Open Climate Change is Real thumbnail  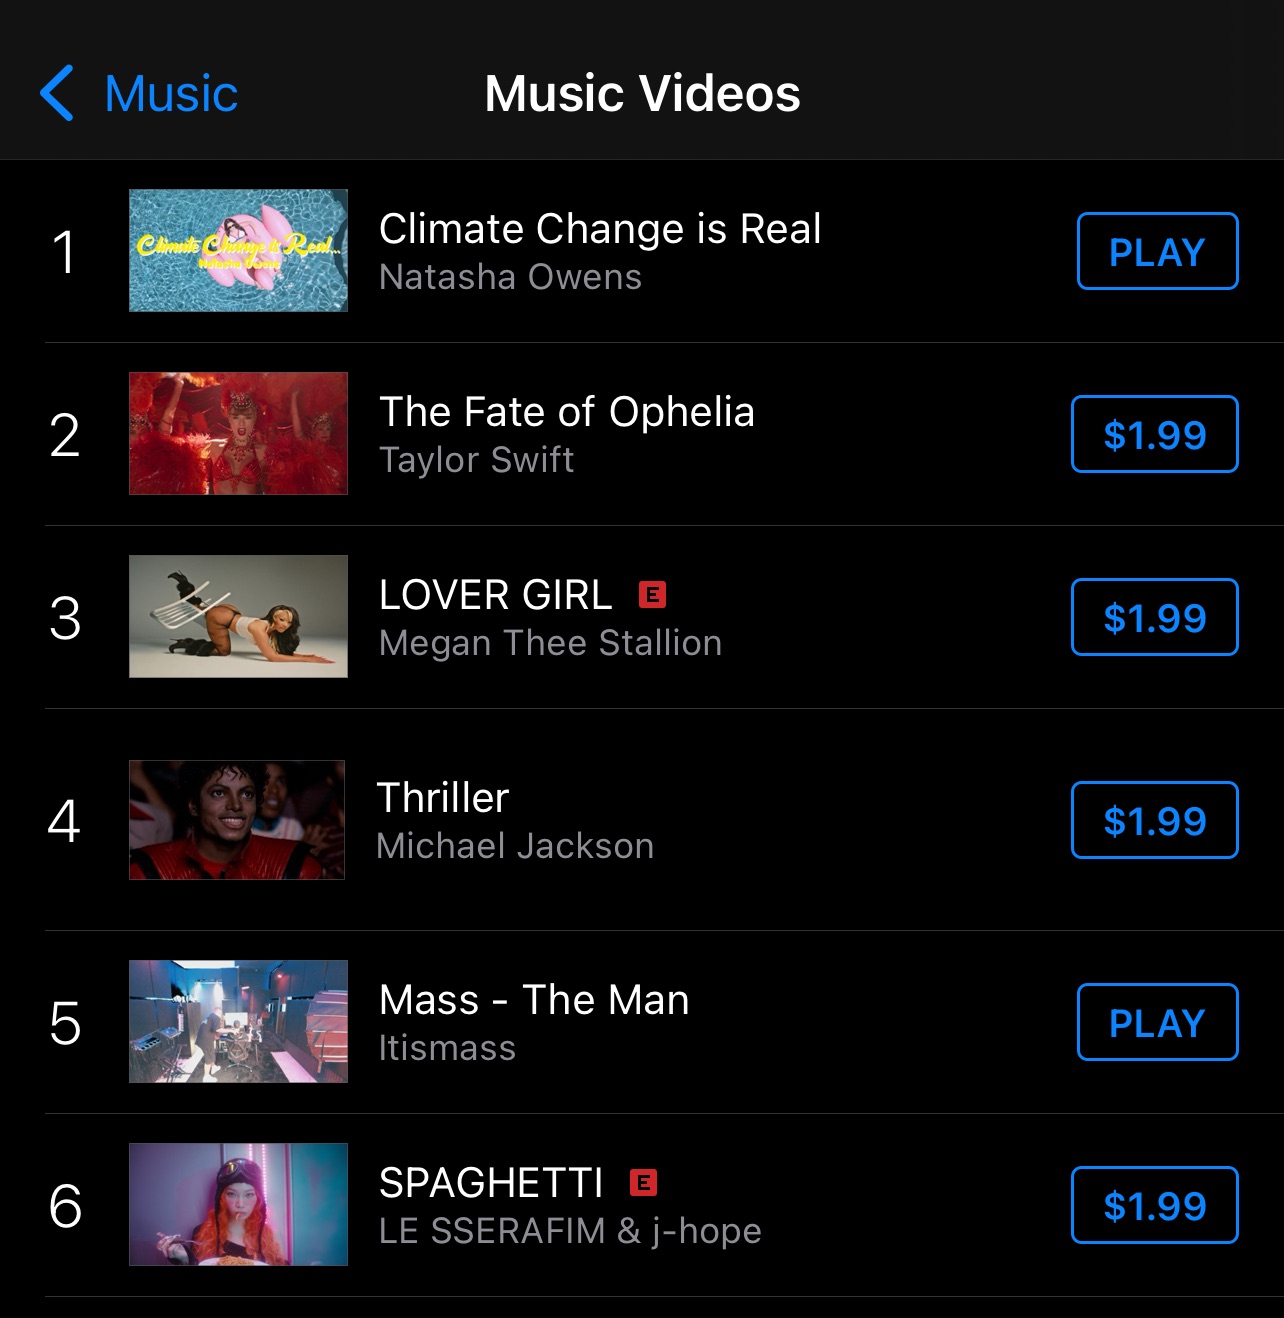238,251
